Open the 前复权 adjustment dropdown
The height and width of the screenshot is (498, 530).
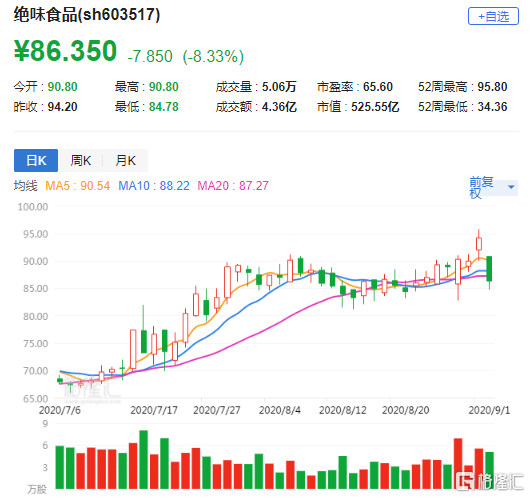[x=493, y=187]
